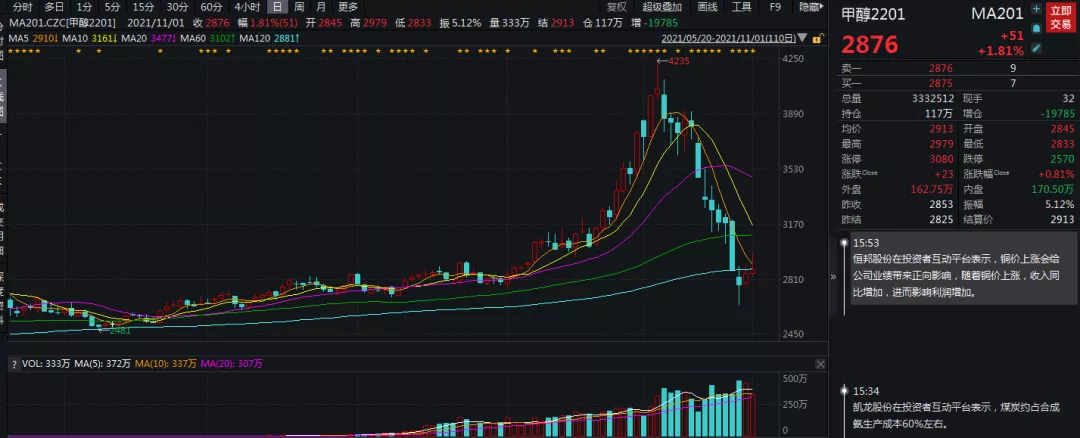1080x438 pixels.
Task: Click the plus icon to add to watchlist
Action: point(1036,10)
